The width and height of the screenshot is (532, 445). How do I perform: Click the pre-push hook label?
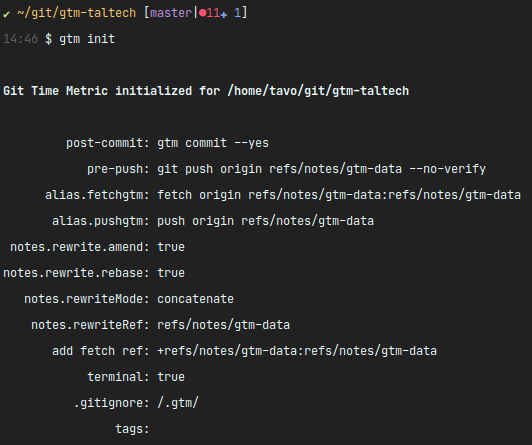[118, 169]
